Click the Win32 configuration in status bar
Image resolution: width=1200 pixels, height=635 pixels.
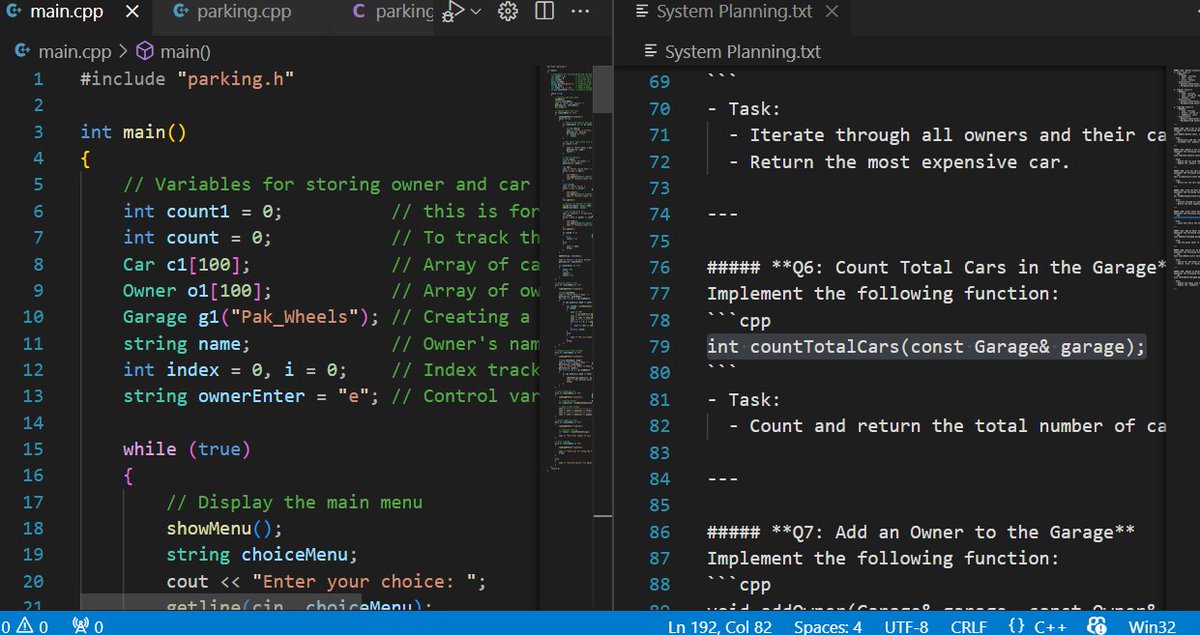pyautogui.click(x=1152, y=626)
